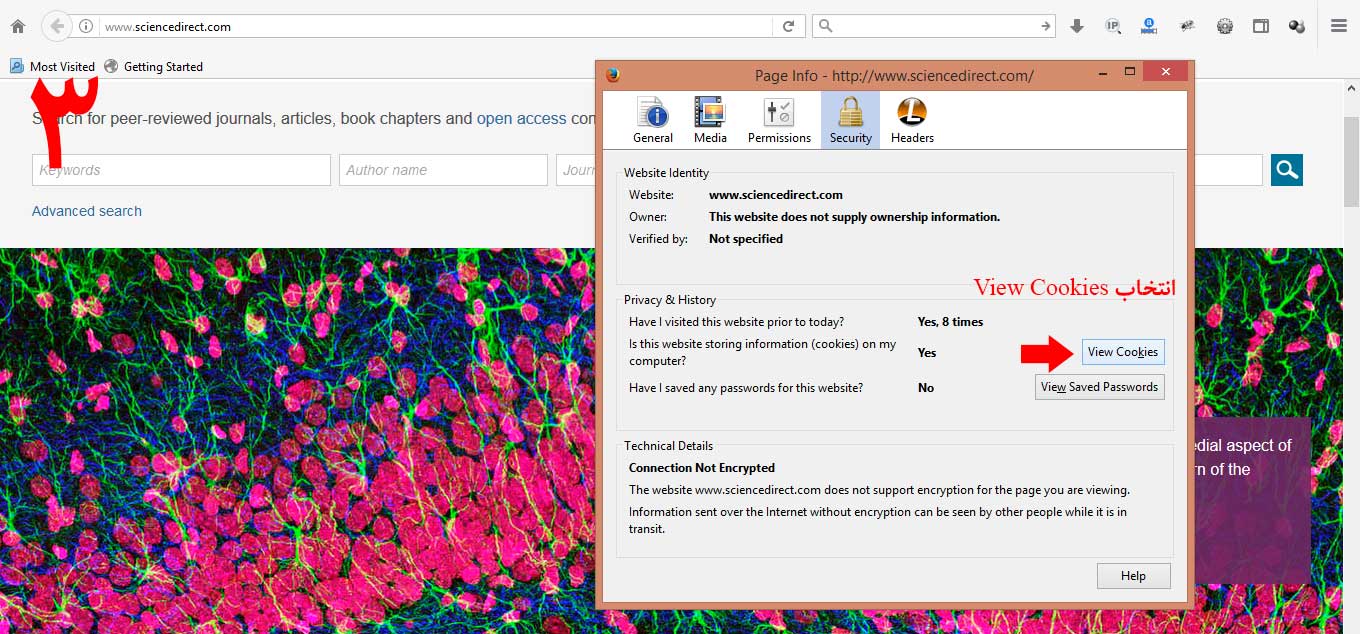Click the View Cookies button
Viewport: 1360px width, 634px height.
coord(1123,352)
